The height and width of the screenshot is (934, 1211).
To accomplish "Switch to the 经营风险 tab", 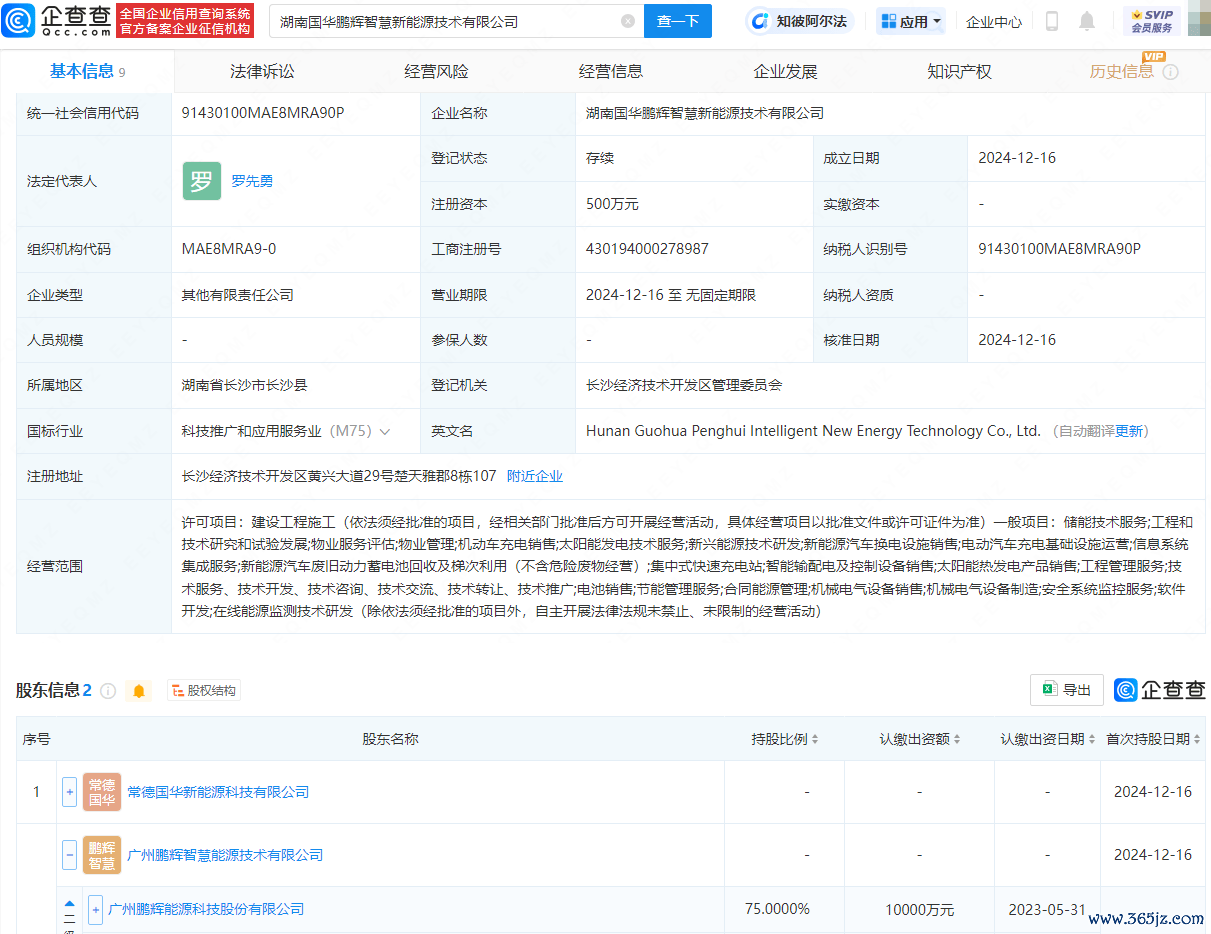I will [x=436, y=71].
